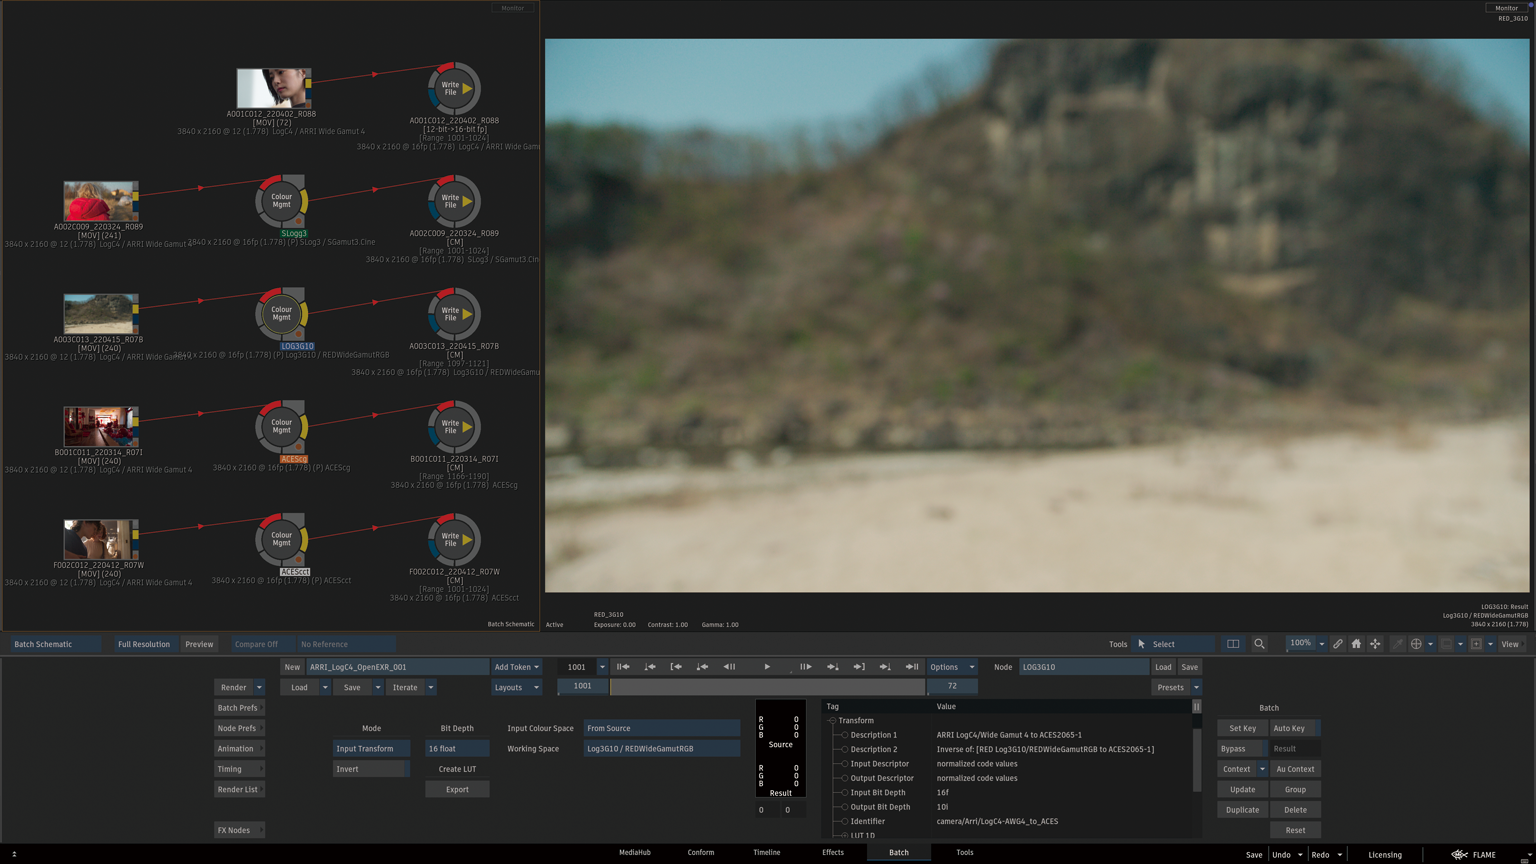Select the LOG3G10 Colour Mgmt node

281,314
